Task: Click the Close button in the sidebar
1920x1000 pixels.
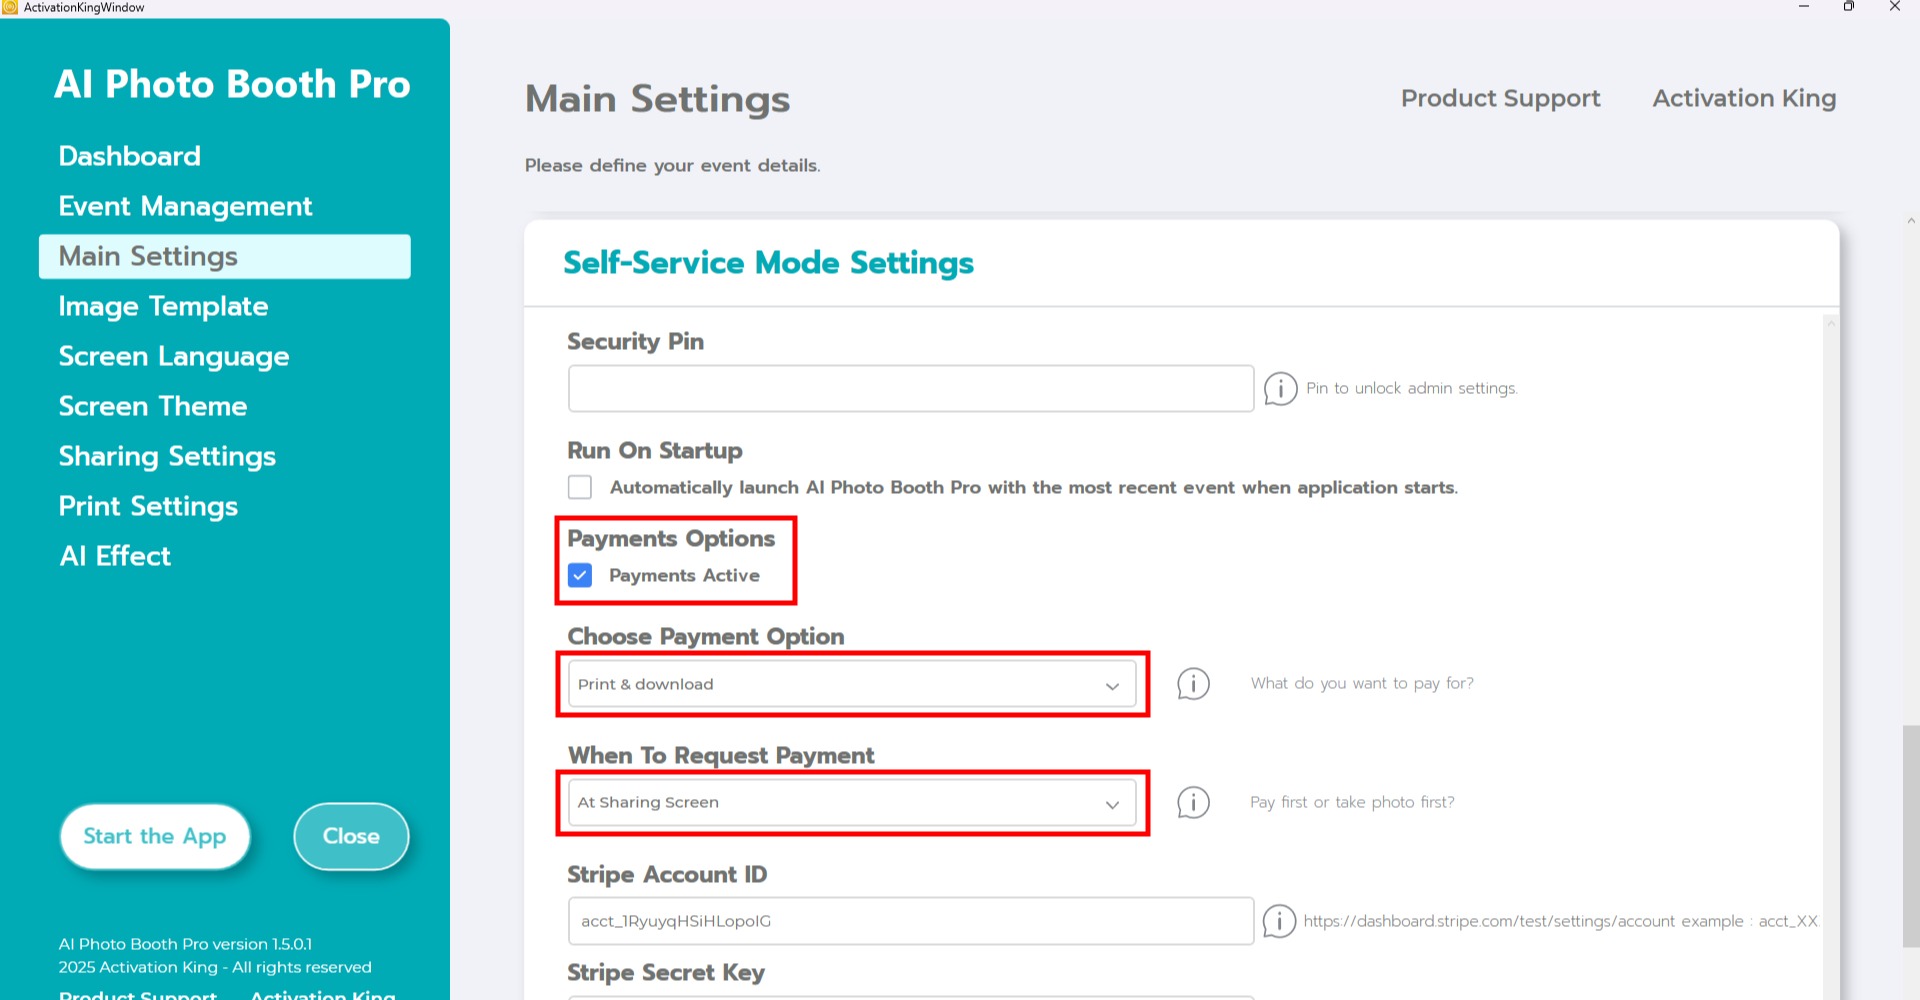Action: [x=351, y=836]
